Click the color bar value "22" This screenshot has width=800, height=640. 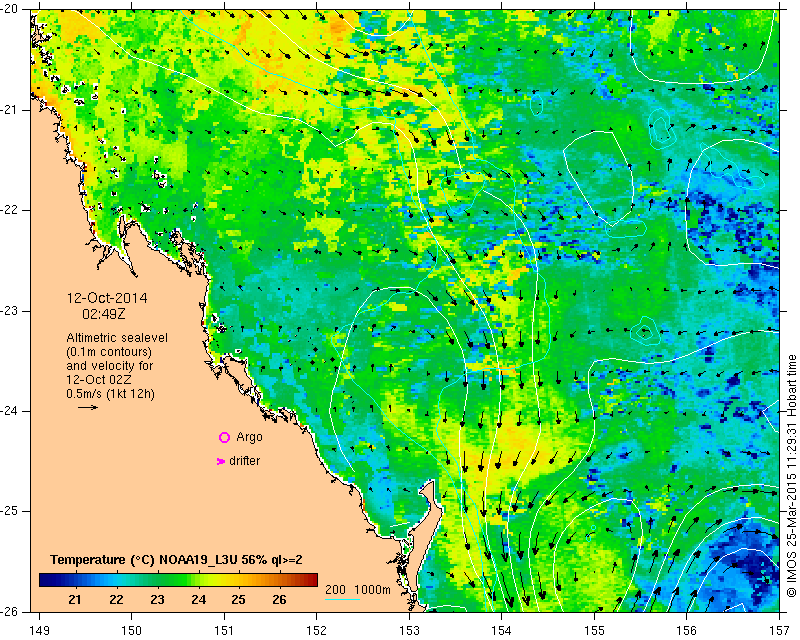116,599
